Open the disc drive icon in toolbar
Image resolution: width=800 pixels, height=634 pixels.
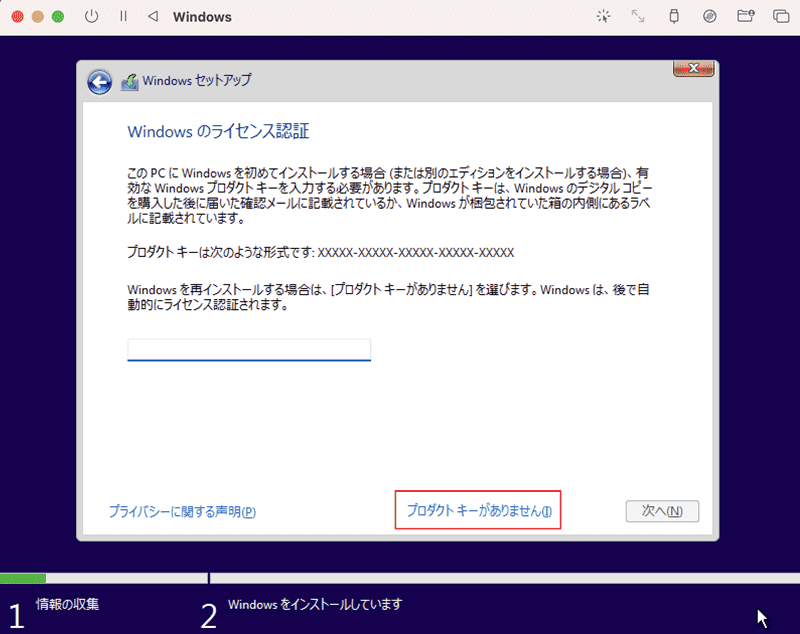tap(710, 16)
